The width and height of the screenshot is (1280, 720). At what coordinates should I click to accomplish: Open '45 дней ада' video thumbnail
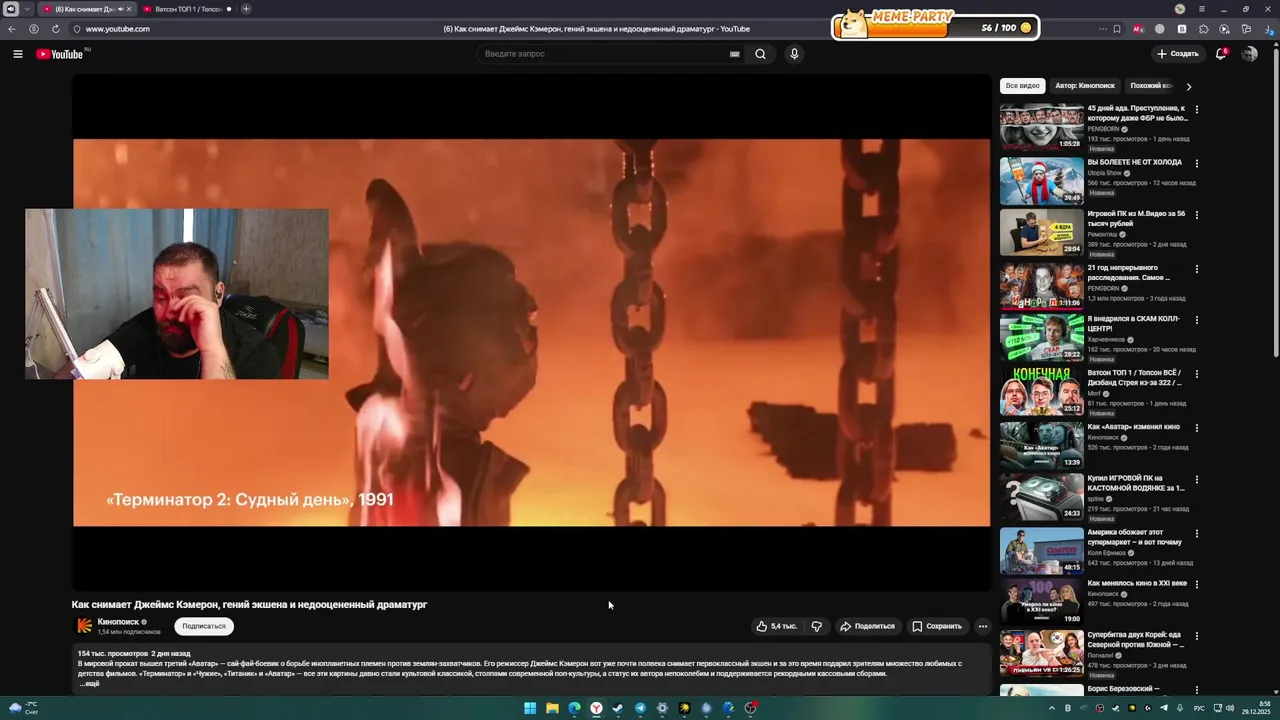click(1042, 127)
